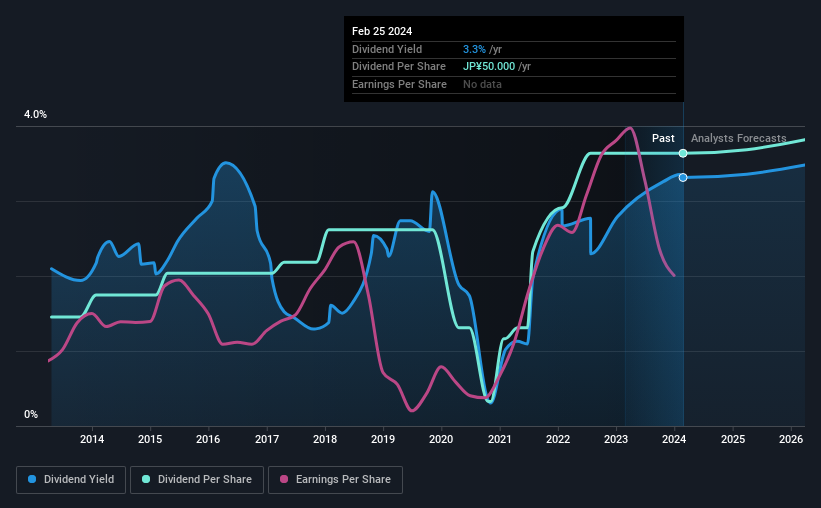Toggle the Earnings Per Share legend series

click(335, 480)
